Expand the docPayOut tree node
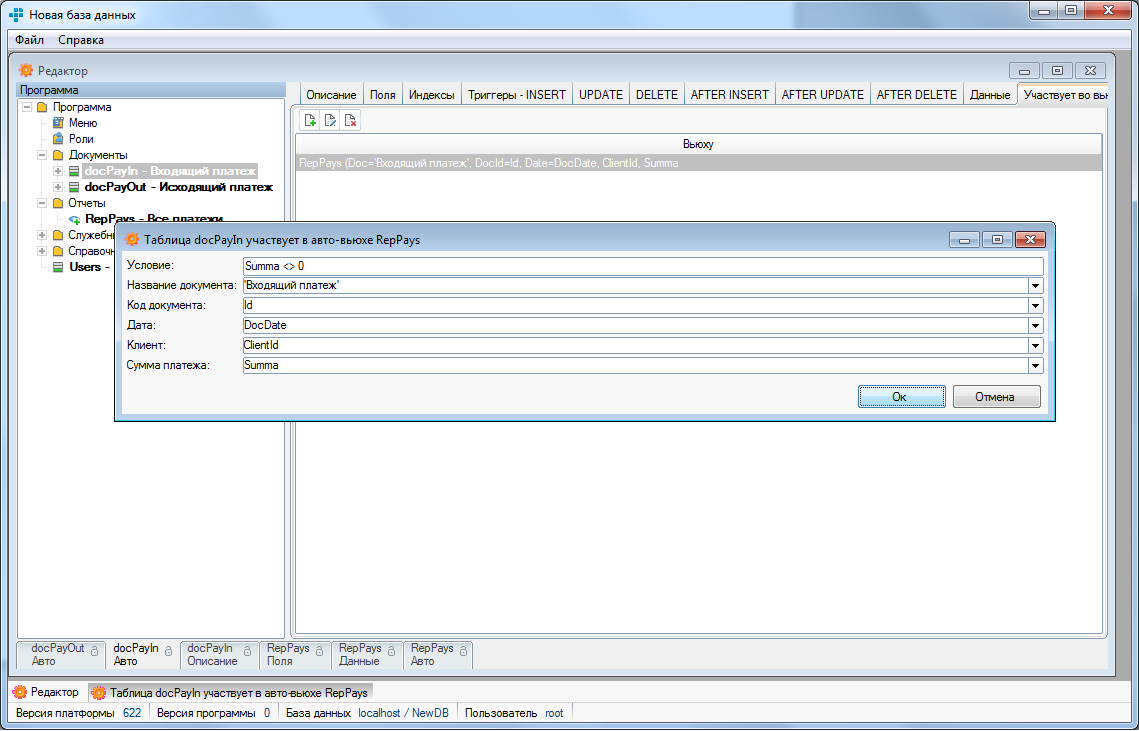1139x731 pixels. click(x=58, y=187)
